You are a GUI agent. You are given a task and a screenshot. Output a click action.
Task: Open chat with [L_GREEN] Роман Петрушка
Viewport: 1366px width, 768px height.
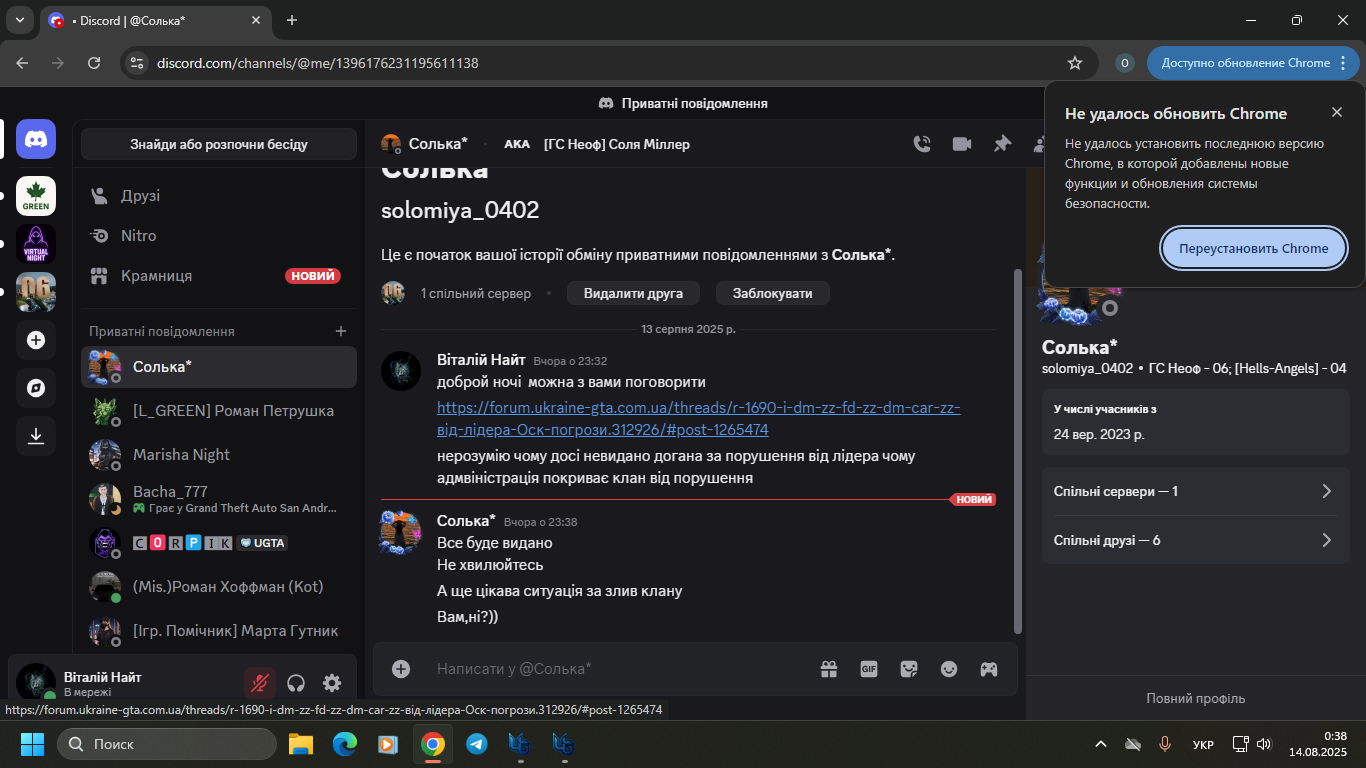pyautogui.click(x=219, y=411)
